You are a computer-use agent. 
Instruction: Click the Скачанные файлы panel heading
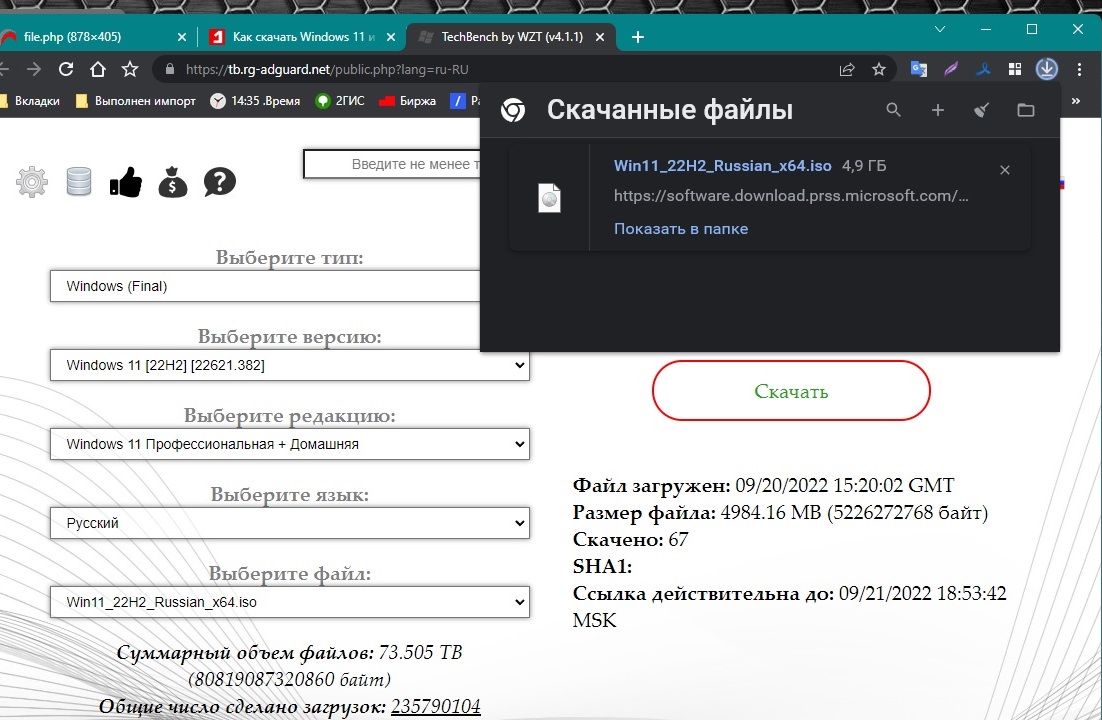point(670,110)
